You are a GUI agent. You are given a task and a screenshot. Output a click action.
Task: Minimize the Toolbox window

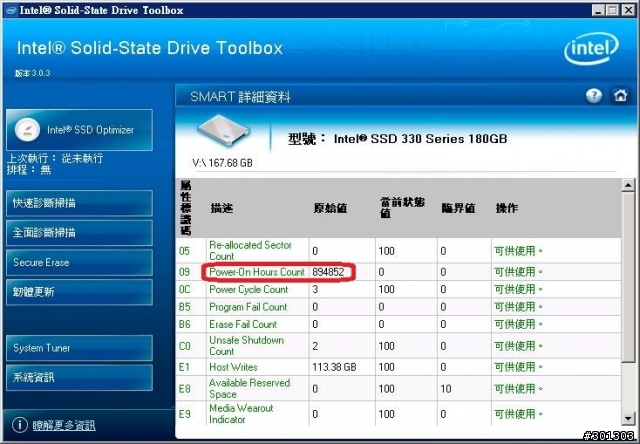pyautogui.click(x=599, y=10)
